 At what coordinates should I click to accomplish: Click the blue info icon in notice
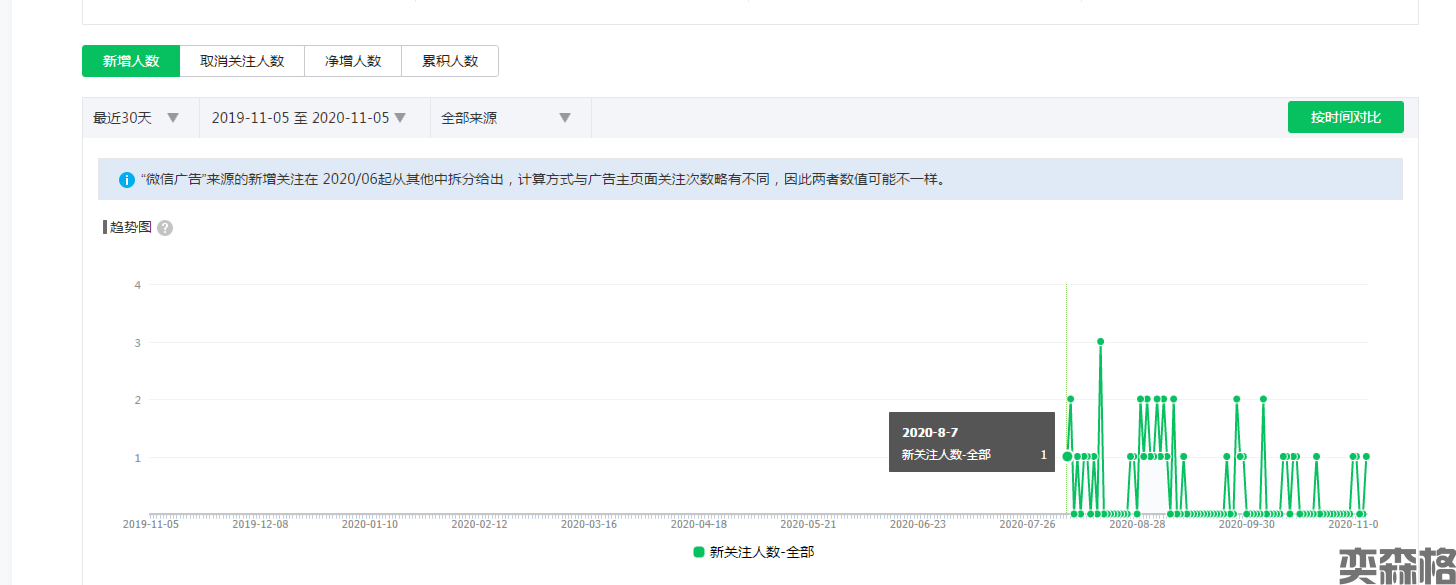tap(127, 180)
